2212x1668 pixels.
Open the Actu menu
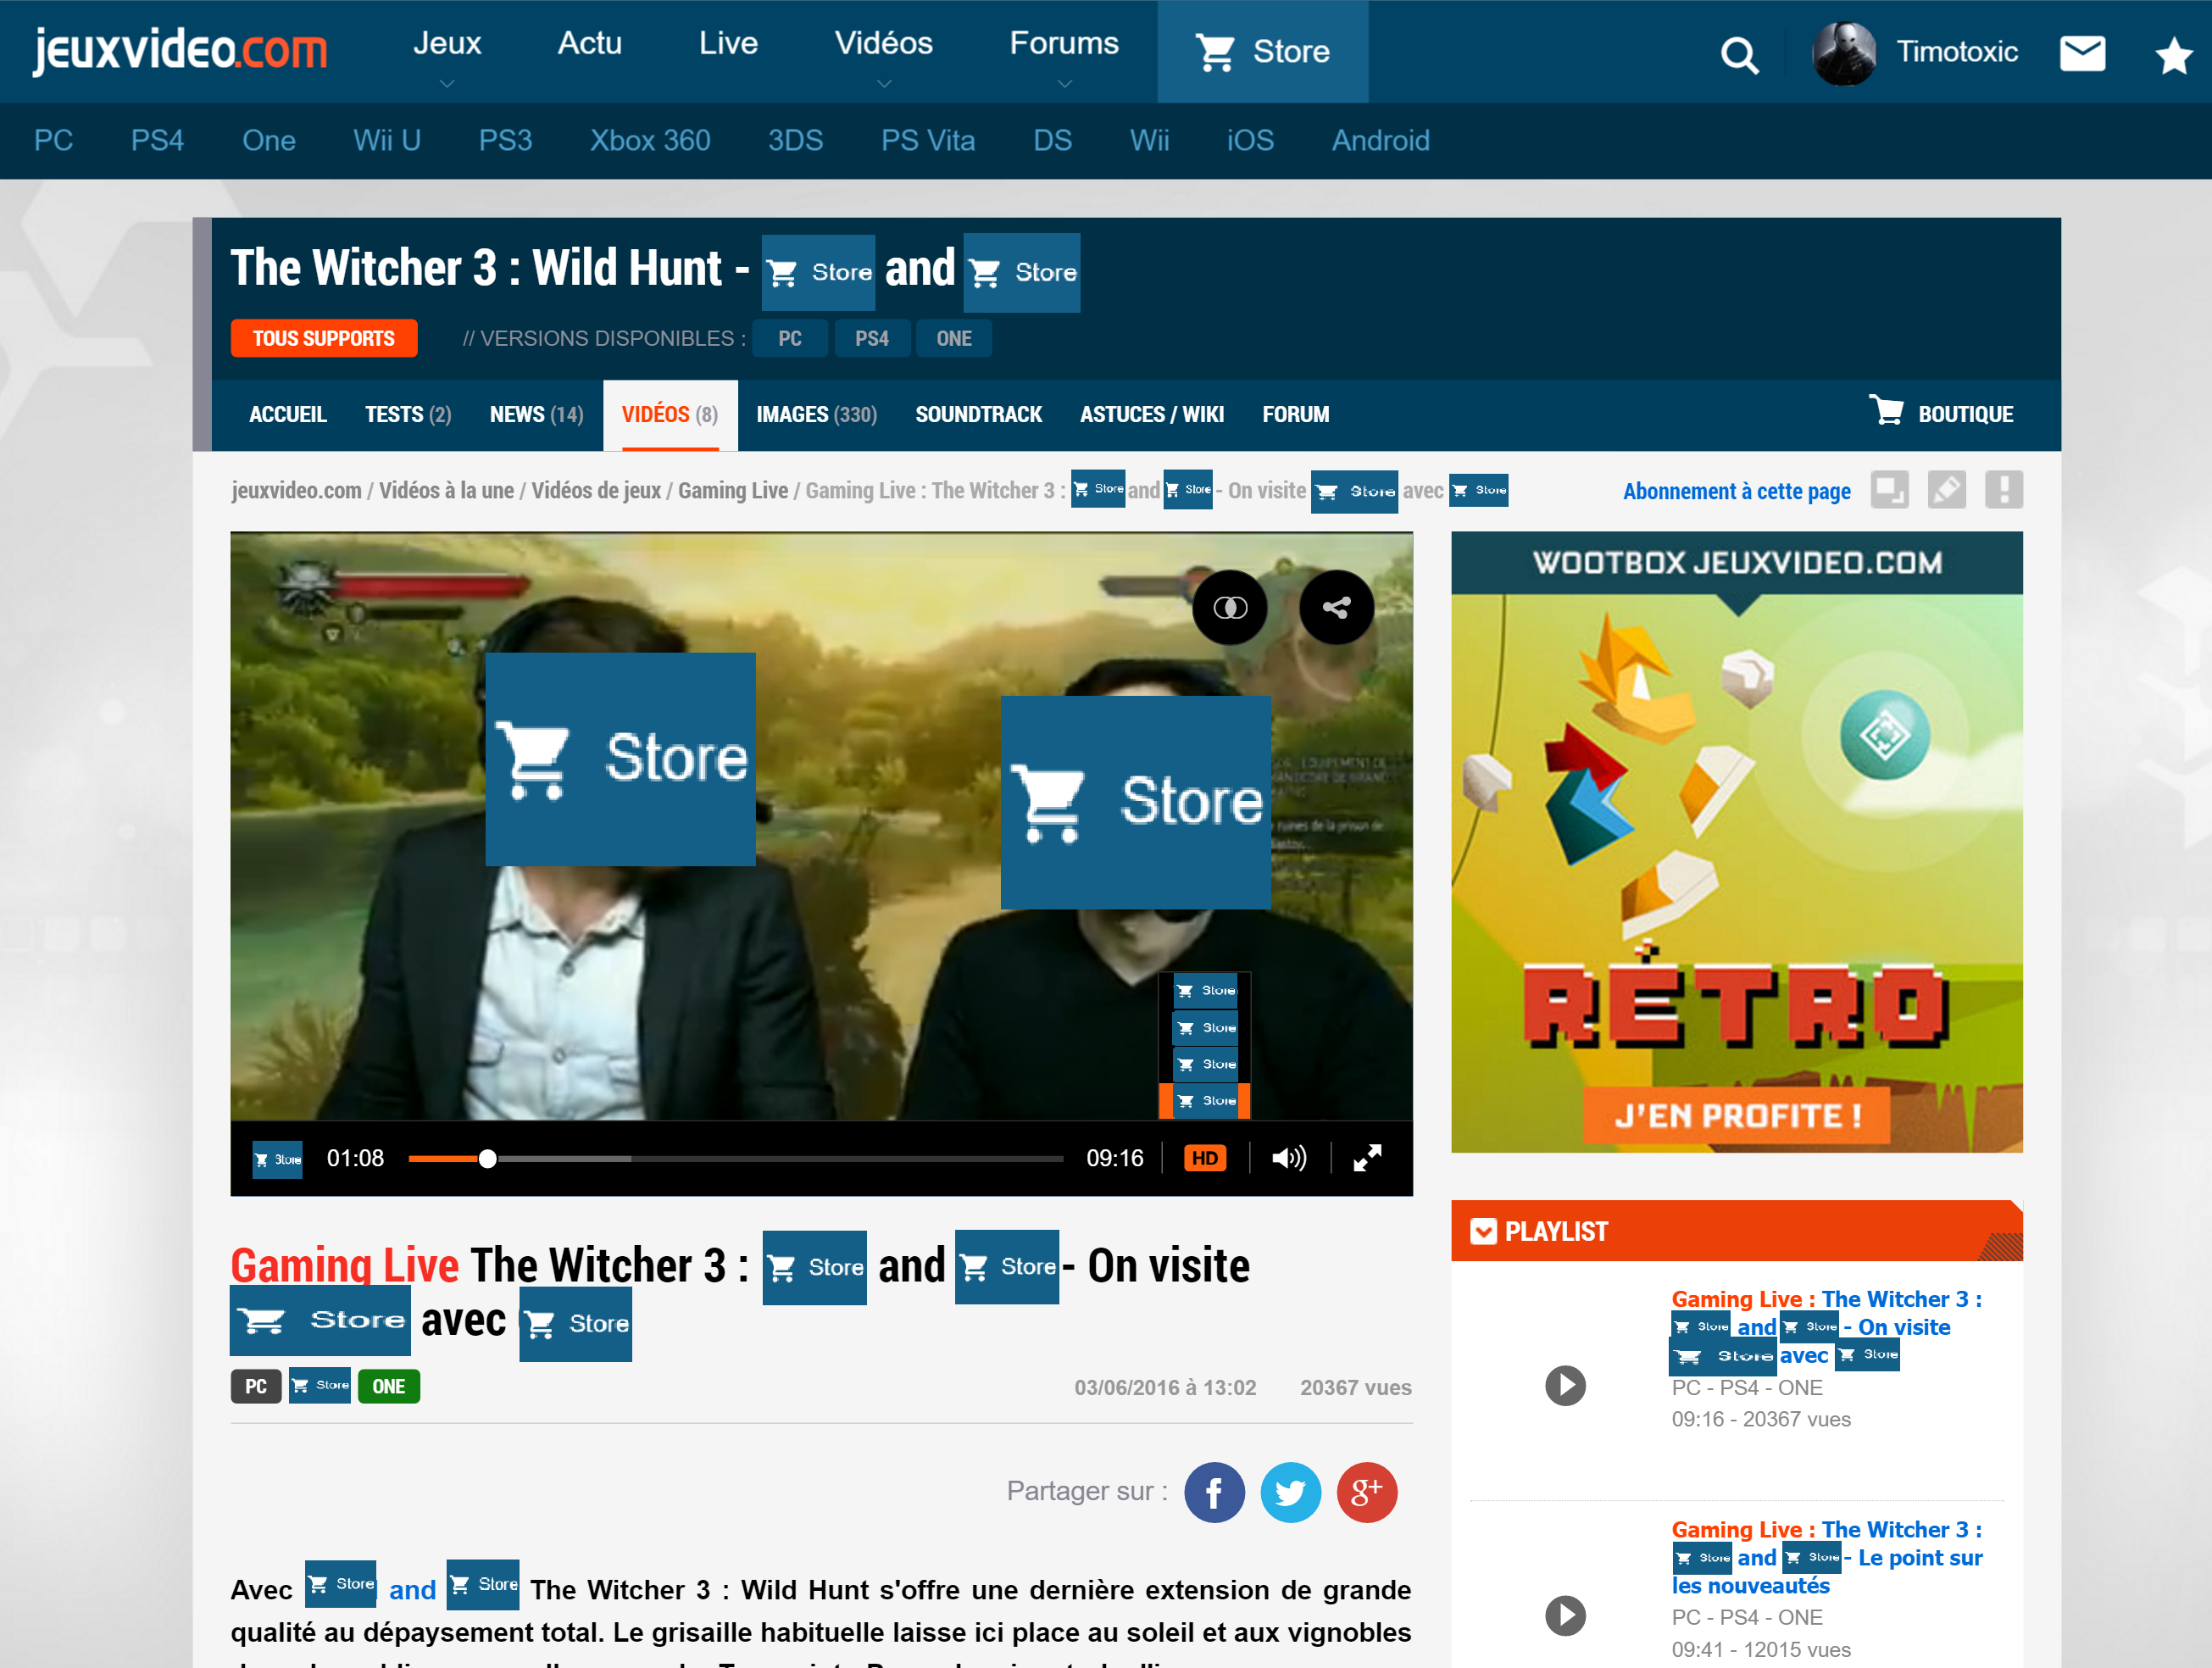pos(589,43)
